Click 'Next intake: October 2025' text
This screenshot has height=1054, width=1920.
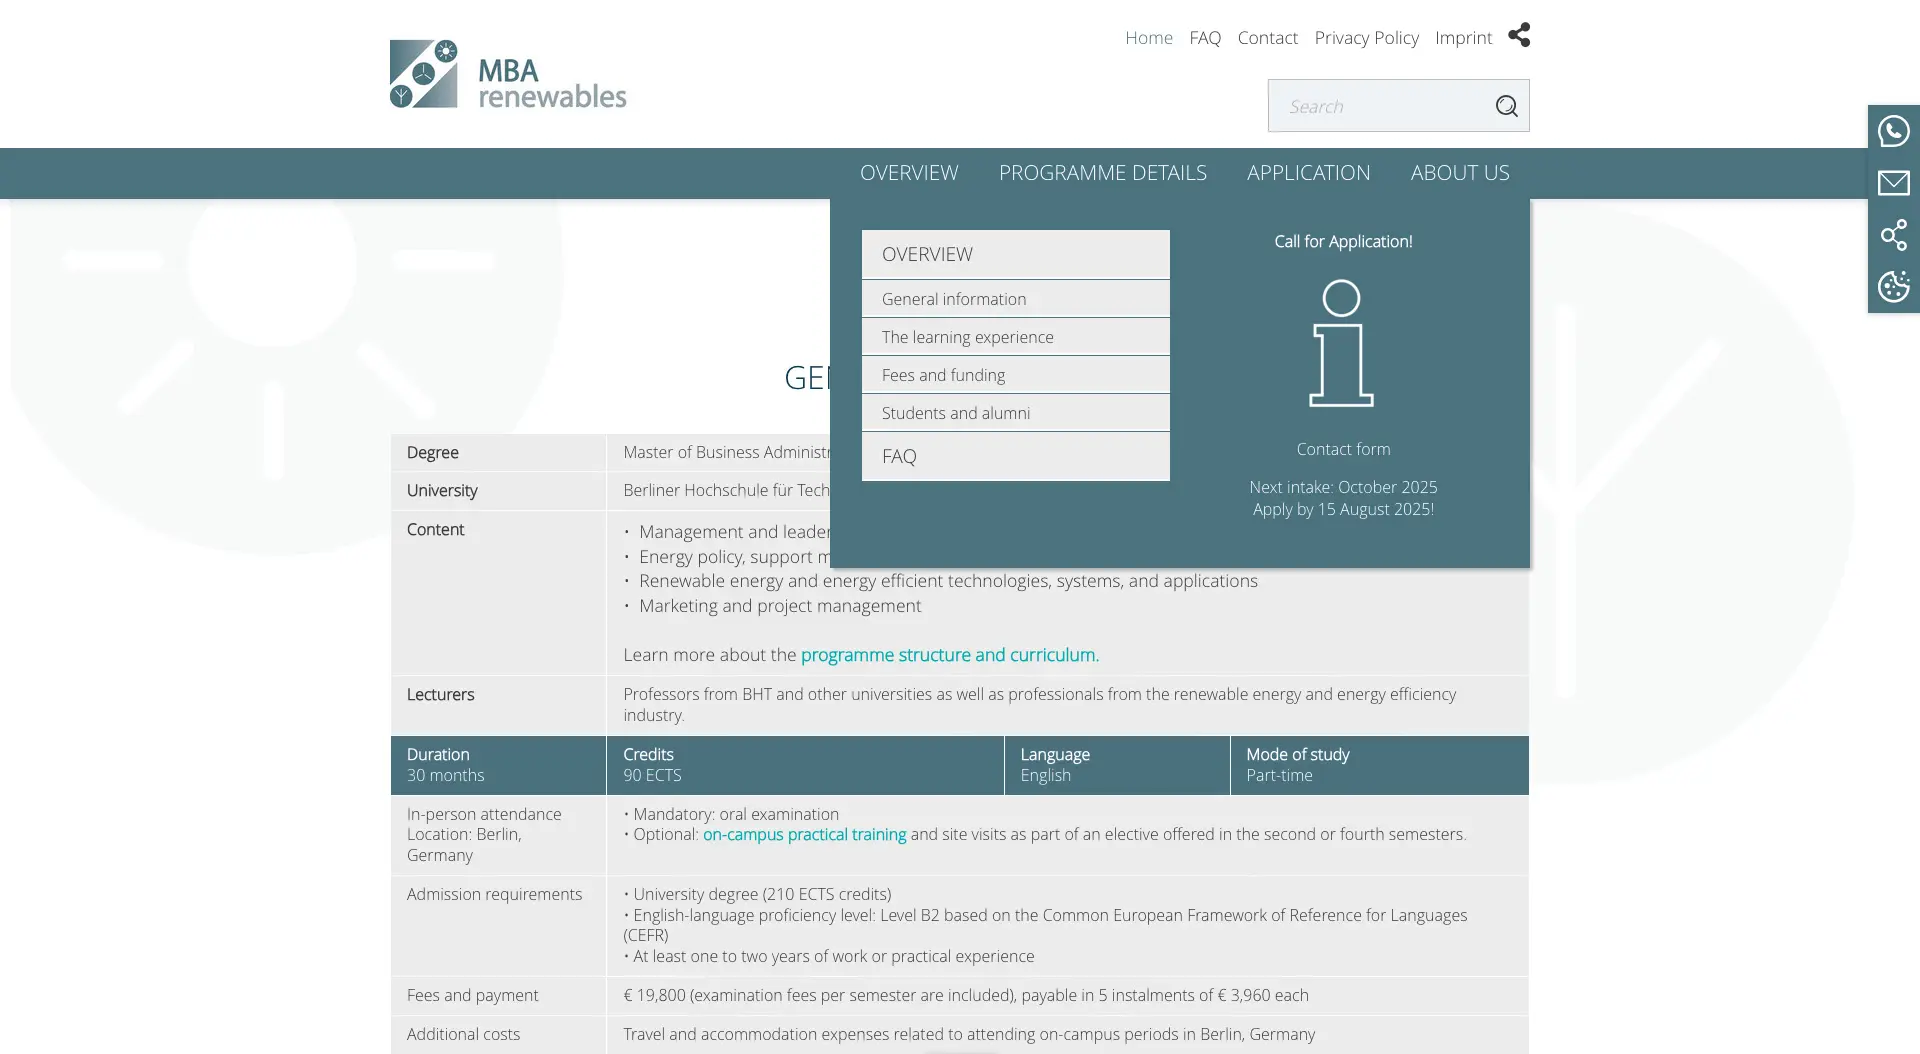(1343, 487)
